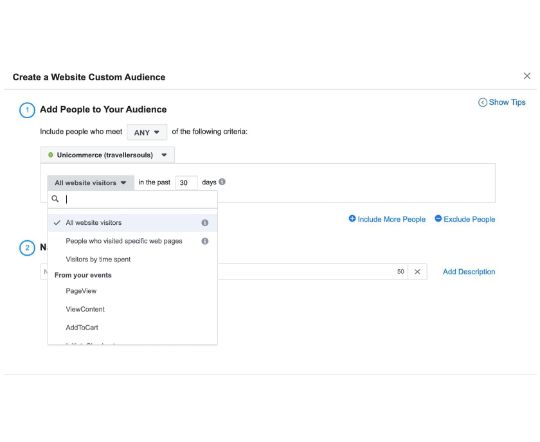
Task: Click the minus icon beside Exclude People
Action: 438,218
